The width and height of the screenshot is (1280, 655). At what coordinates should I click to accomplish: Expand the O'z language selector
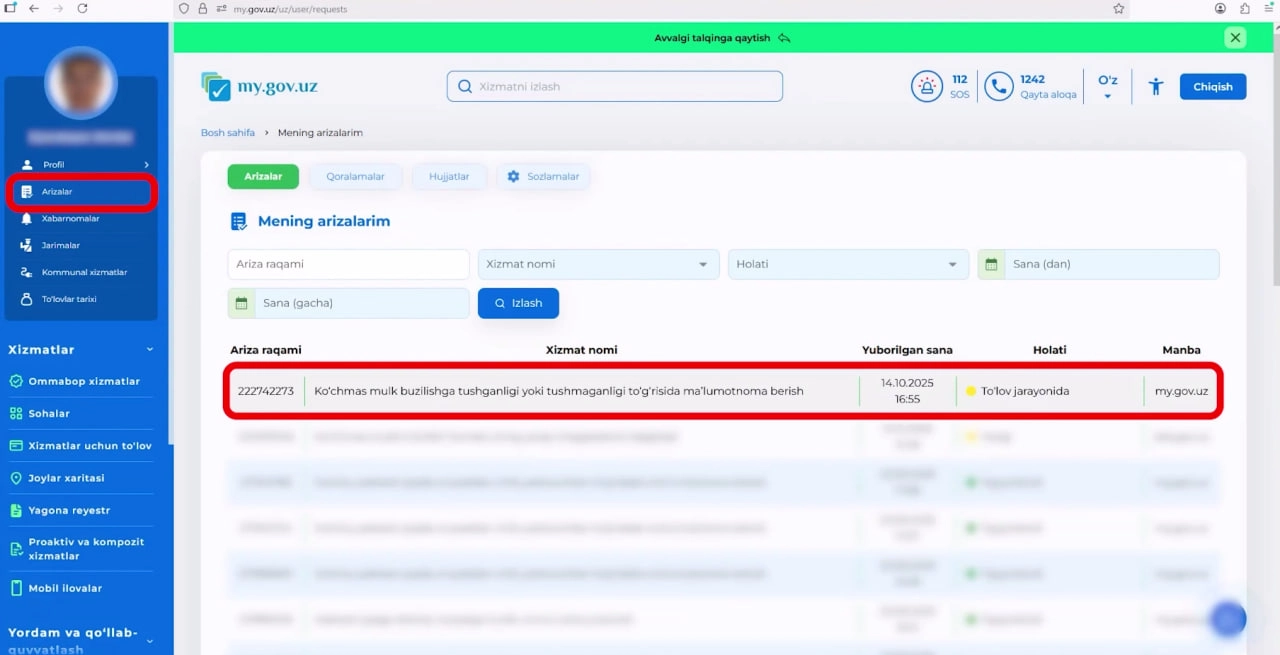1107,87
